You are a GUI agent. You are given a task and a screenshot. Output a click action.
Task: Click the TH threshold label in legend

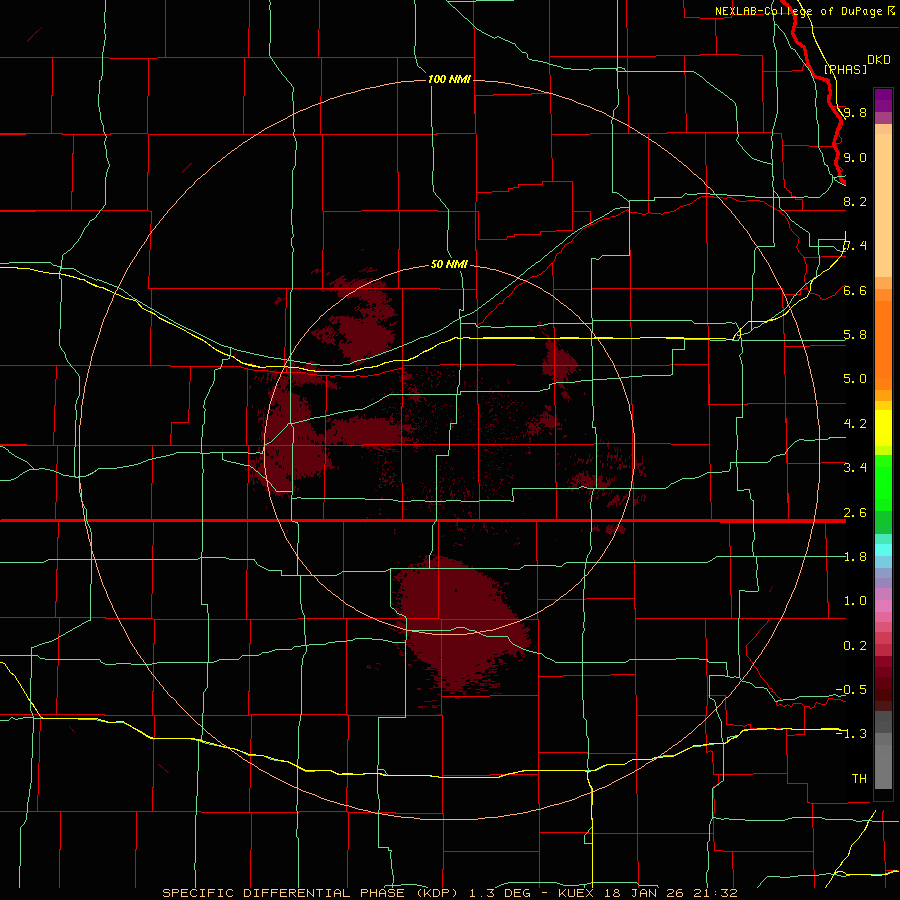[859, 779]
